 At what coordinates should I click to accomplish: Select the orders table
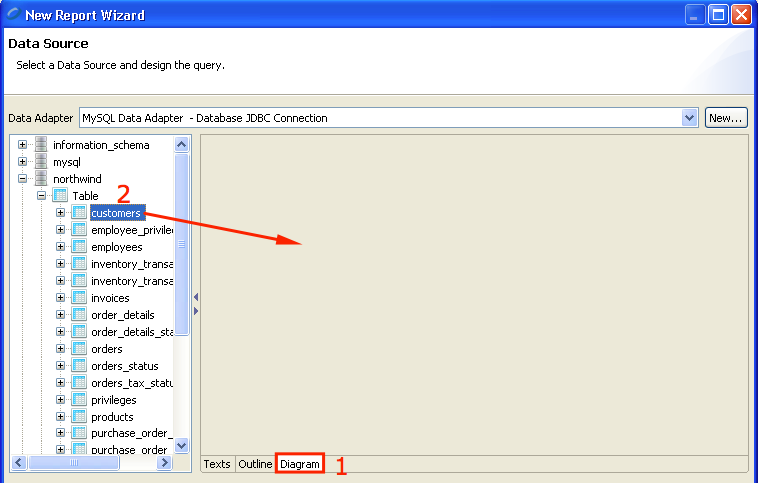click(107, 349)
